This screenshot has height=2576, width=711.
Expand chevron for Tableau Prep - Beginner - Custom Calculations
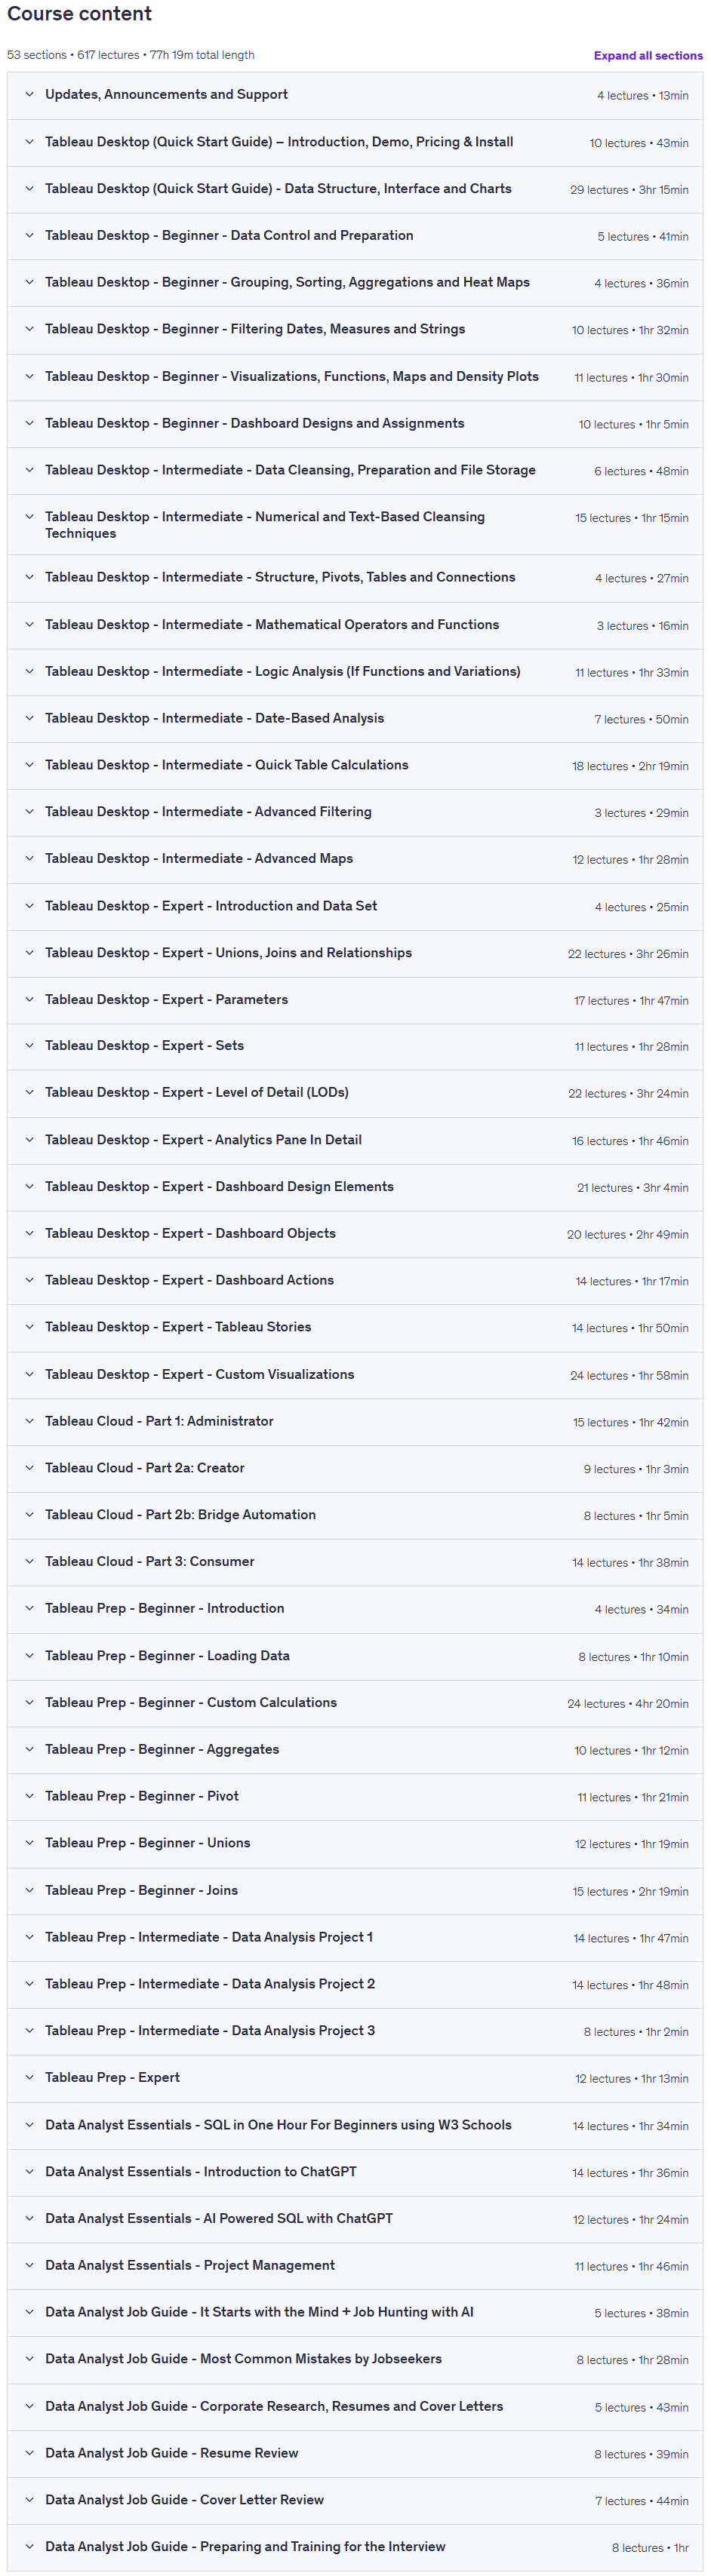click(29, 1702)
